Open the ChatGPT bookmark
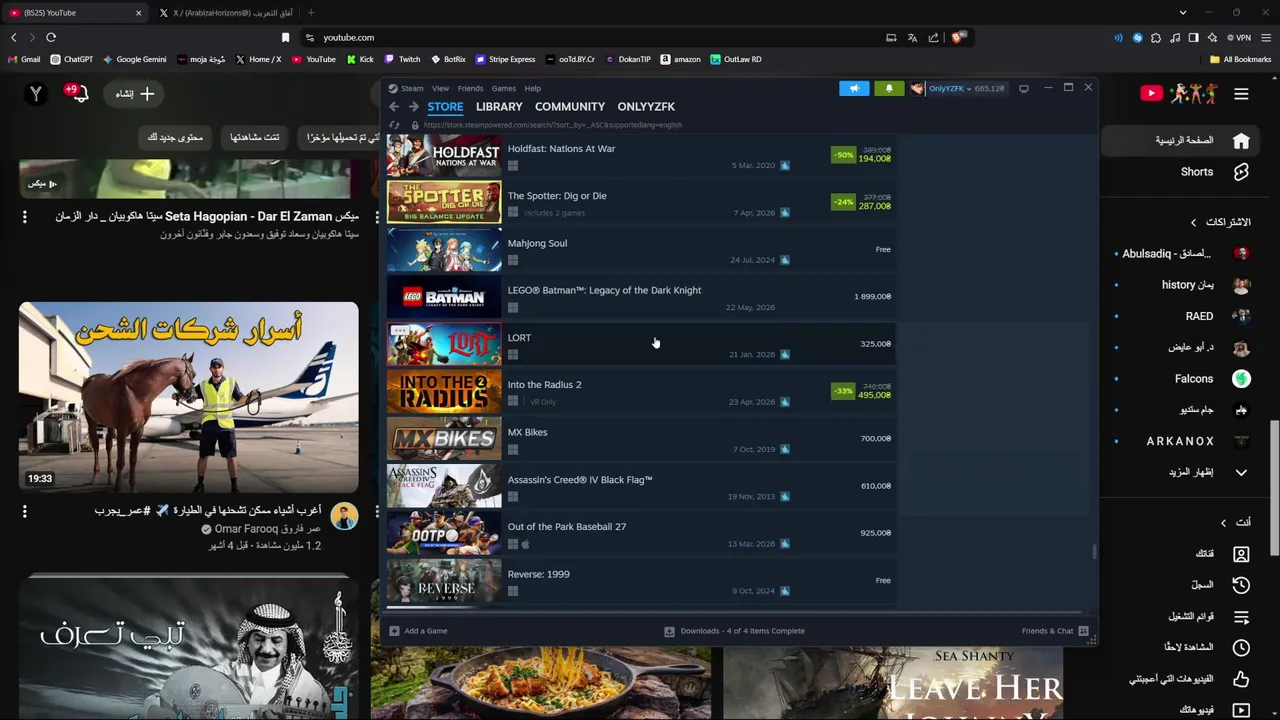This screenshot has height=720, width=1280. [71, 59]
